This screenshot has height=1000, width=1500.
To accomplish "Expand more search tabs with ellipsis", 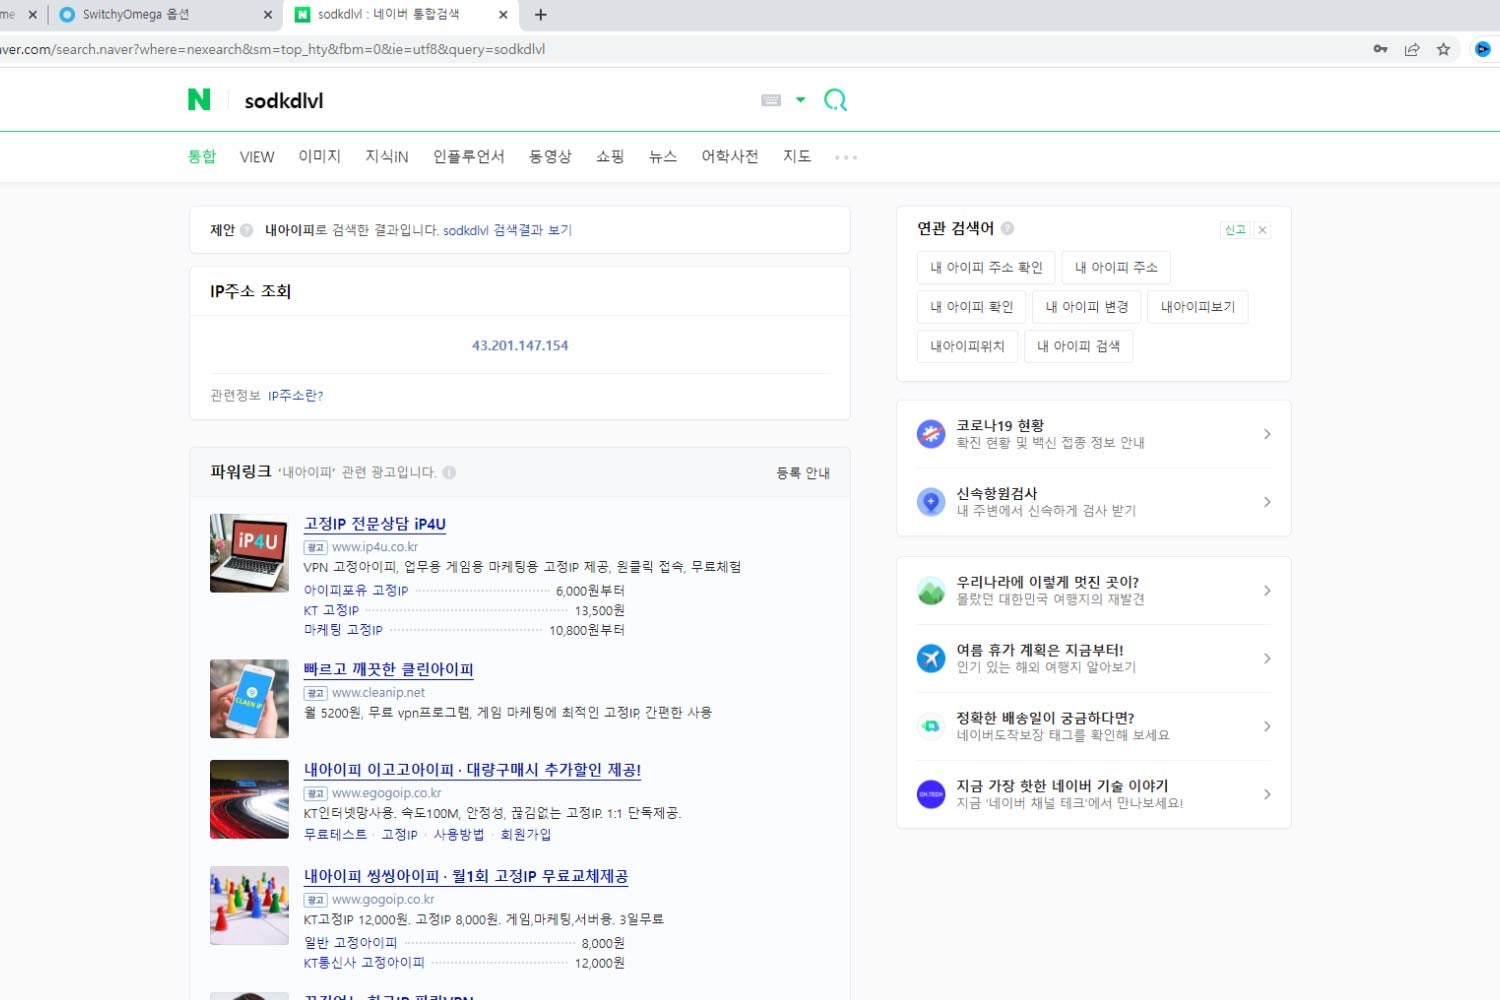I will pyautogui.click(x=846, y=157).
